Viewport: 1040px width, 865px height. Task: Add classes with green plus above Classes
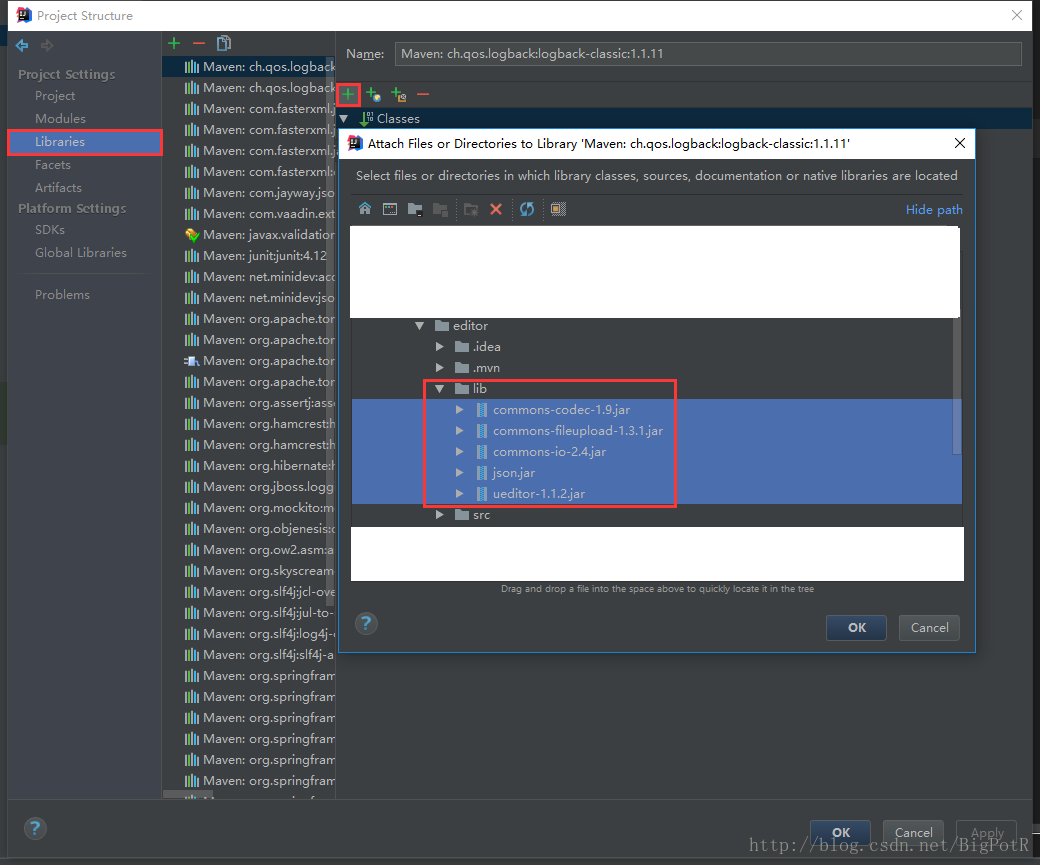coord(348,94)
